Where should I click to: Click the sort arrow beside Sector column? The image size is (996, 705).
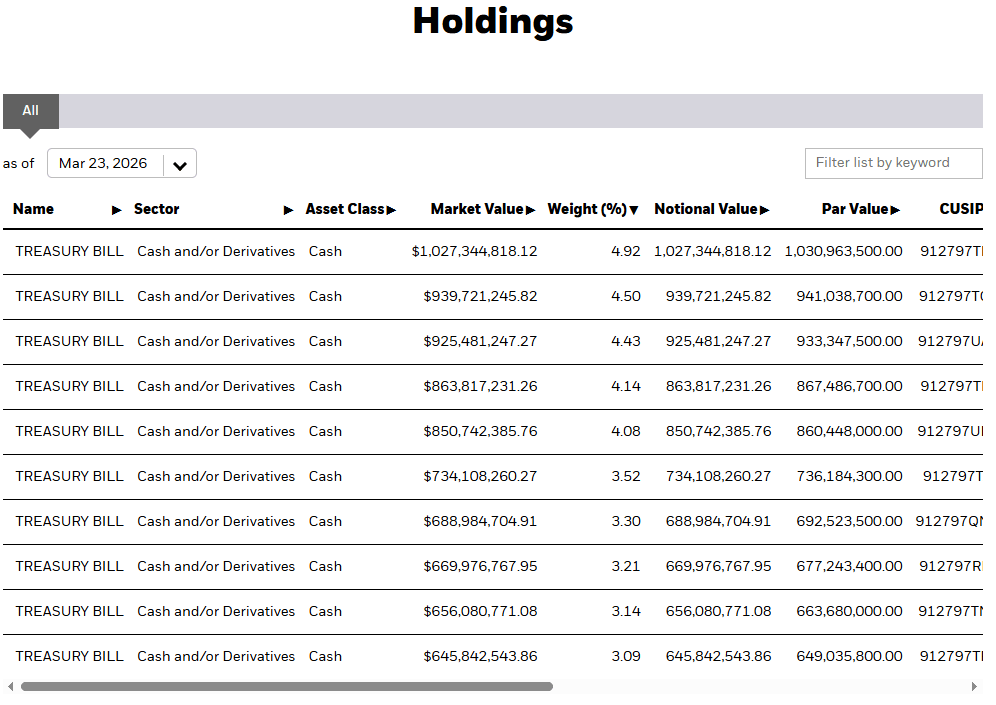click(x=289, y=210)
